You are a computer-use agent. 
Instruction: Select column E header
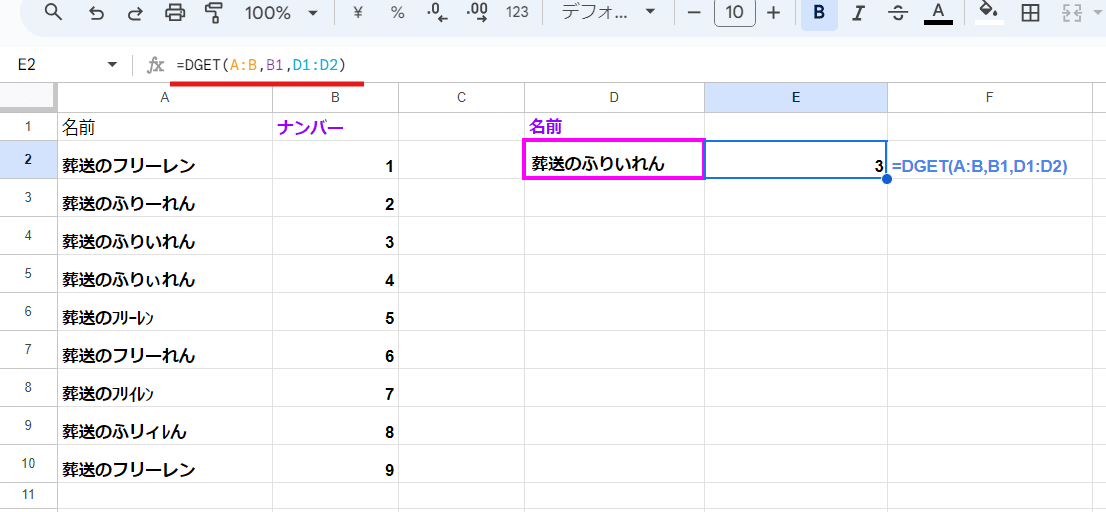tap(796, 97)
